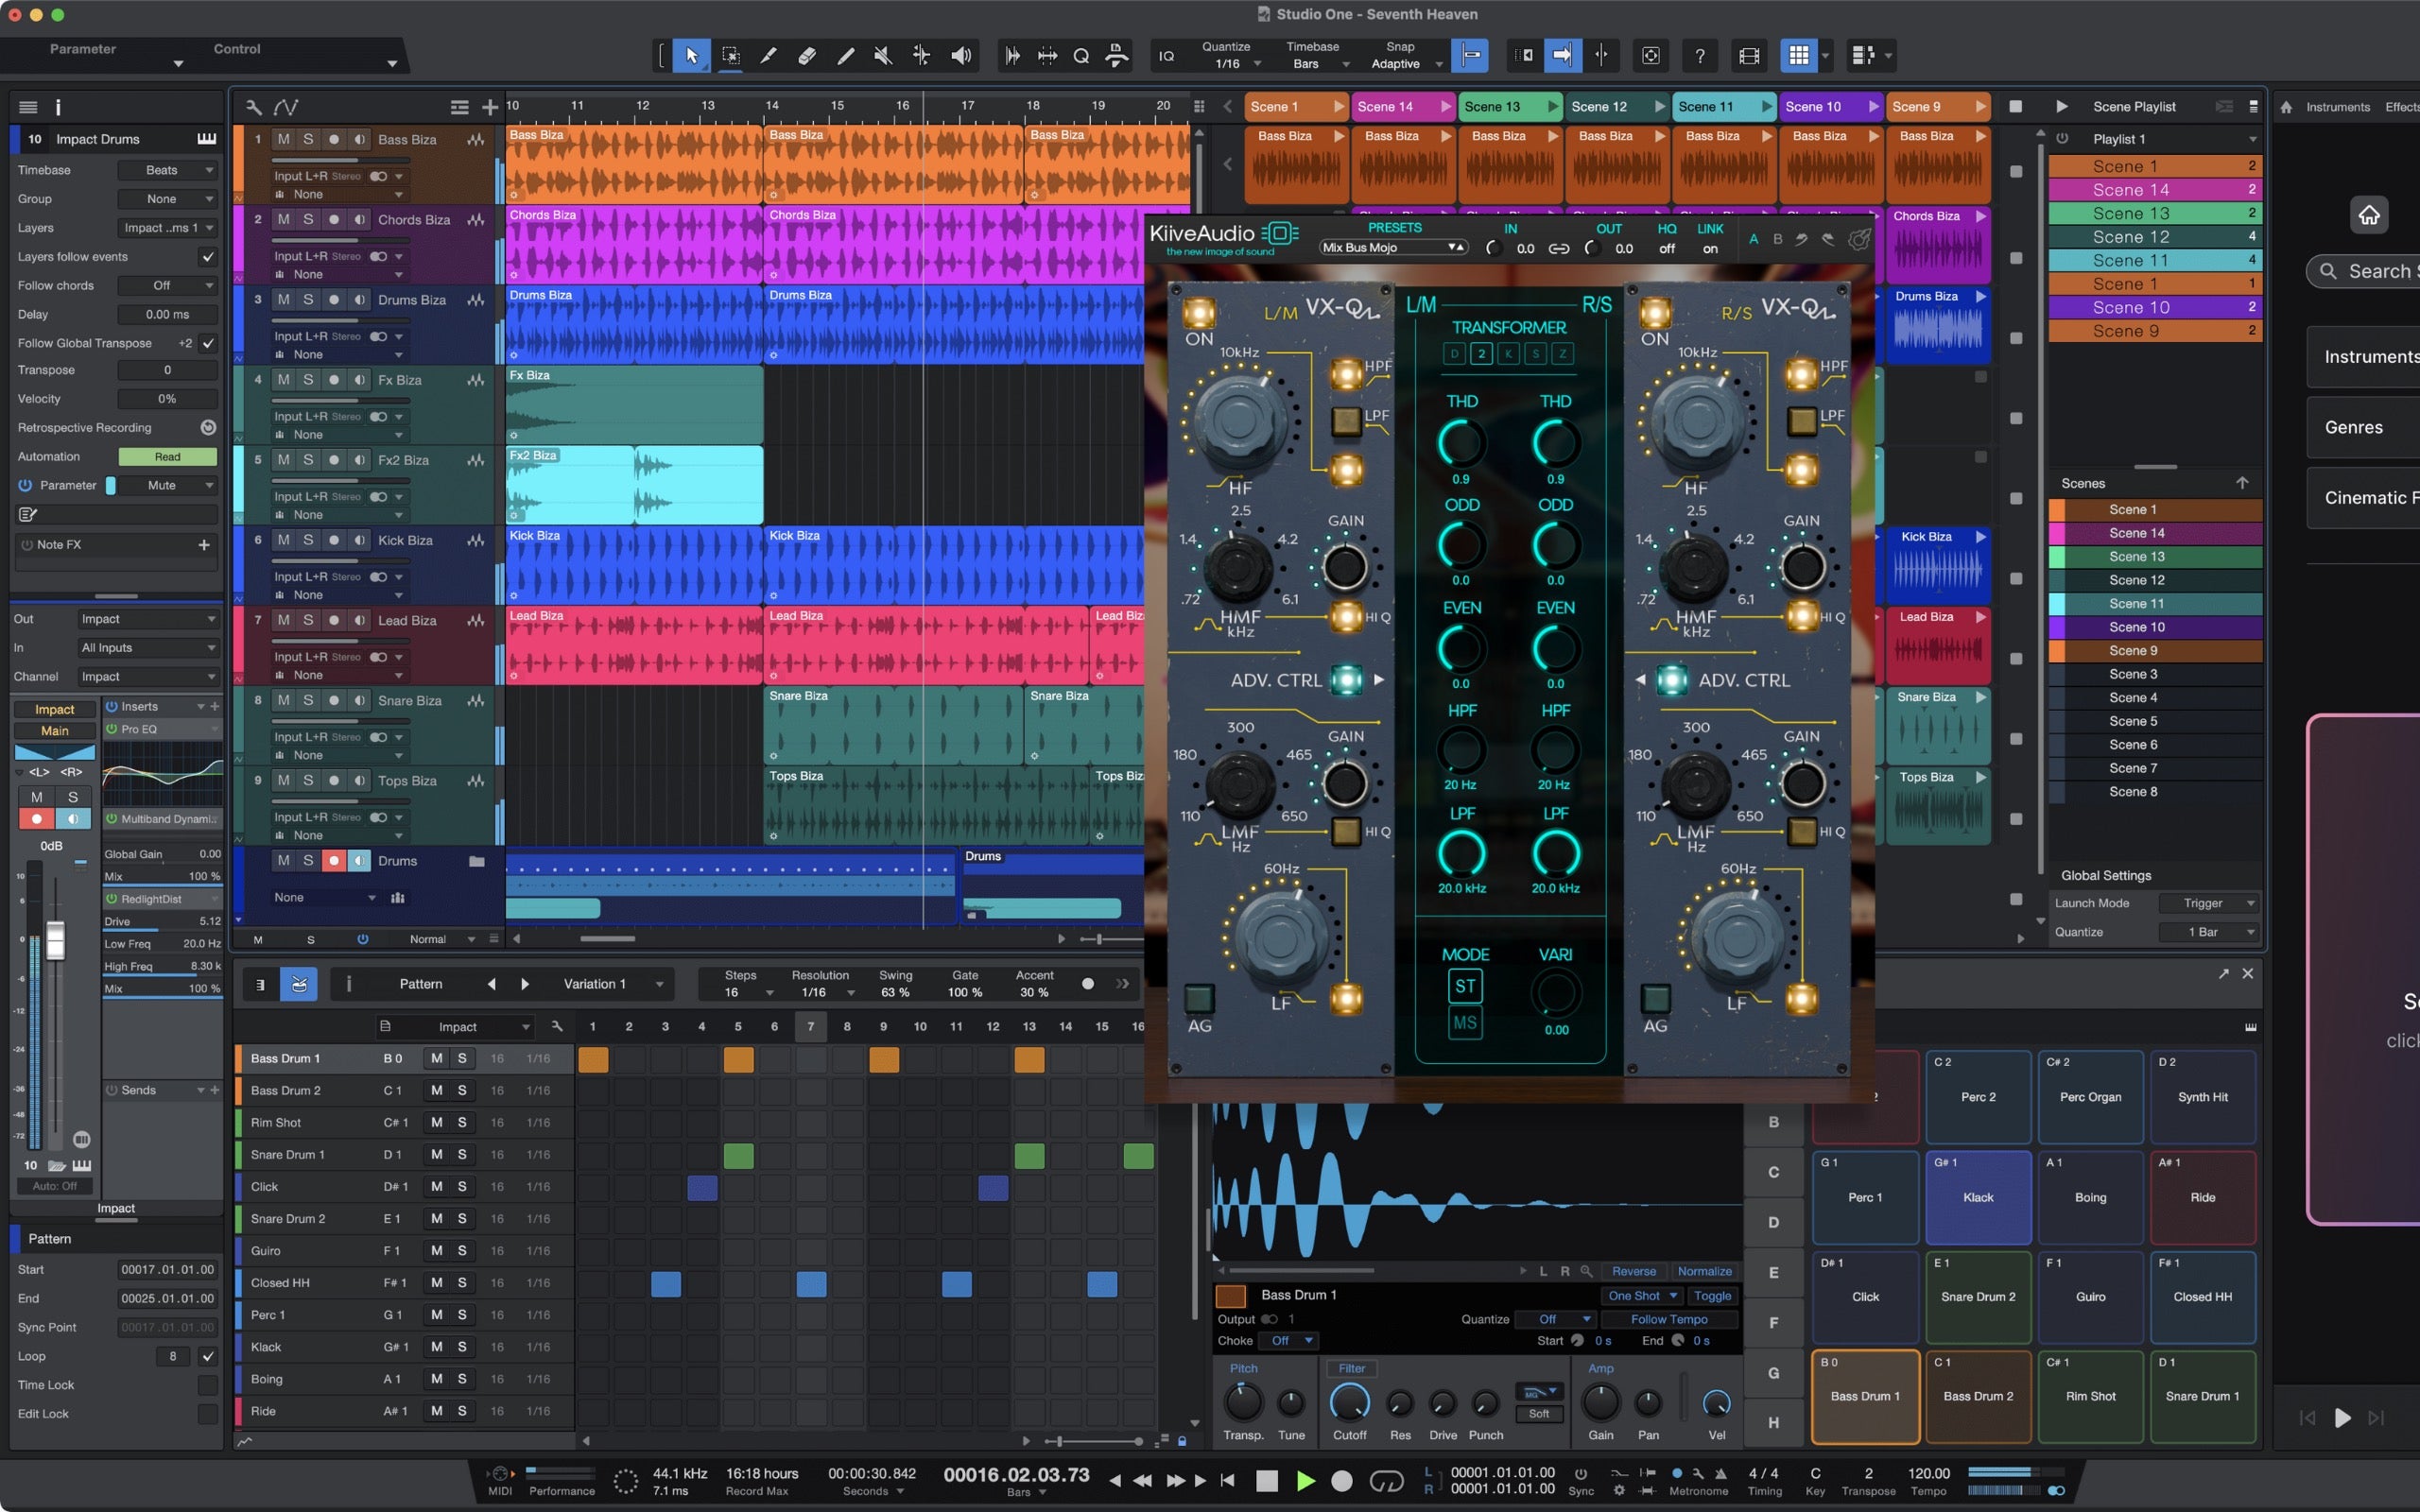Click the Impact channel volume fader
This screenshot has height=1512, width=2420.
coord(55,940)
